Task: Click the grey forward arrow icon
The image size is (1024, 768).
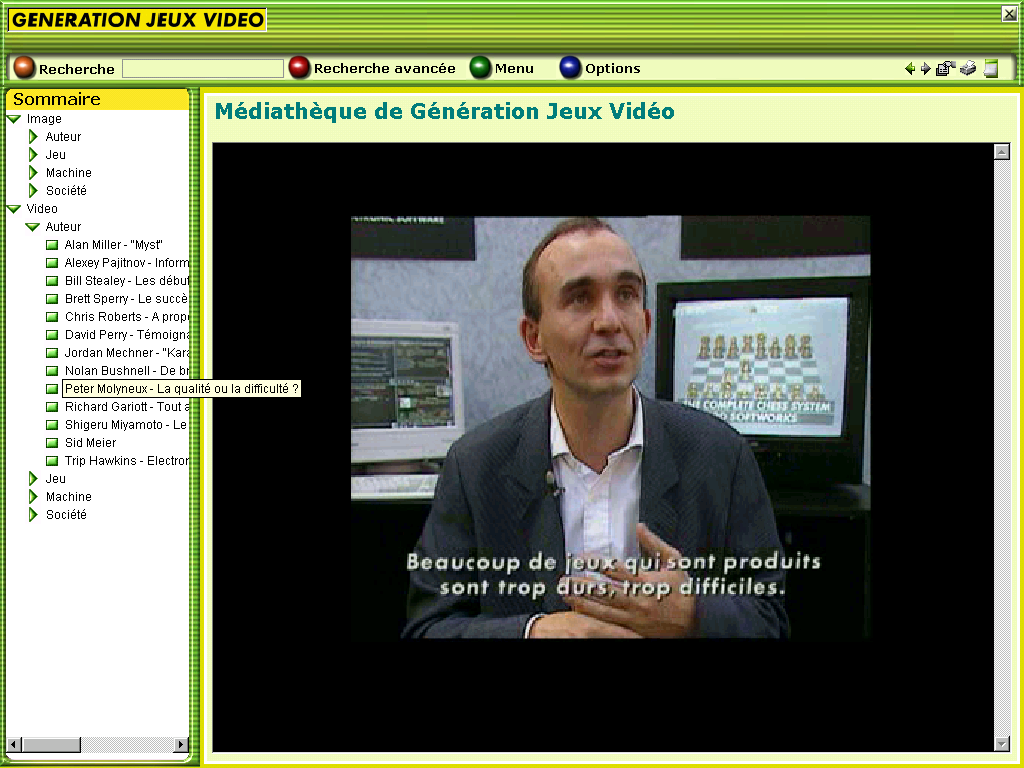Action: (925, 69)
